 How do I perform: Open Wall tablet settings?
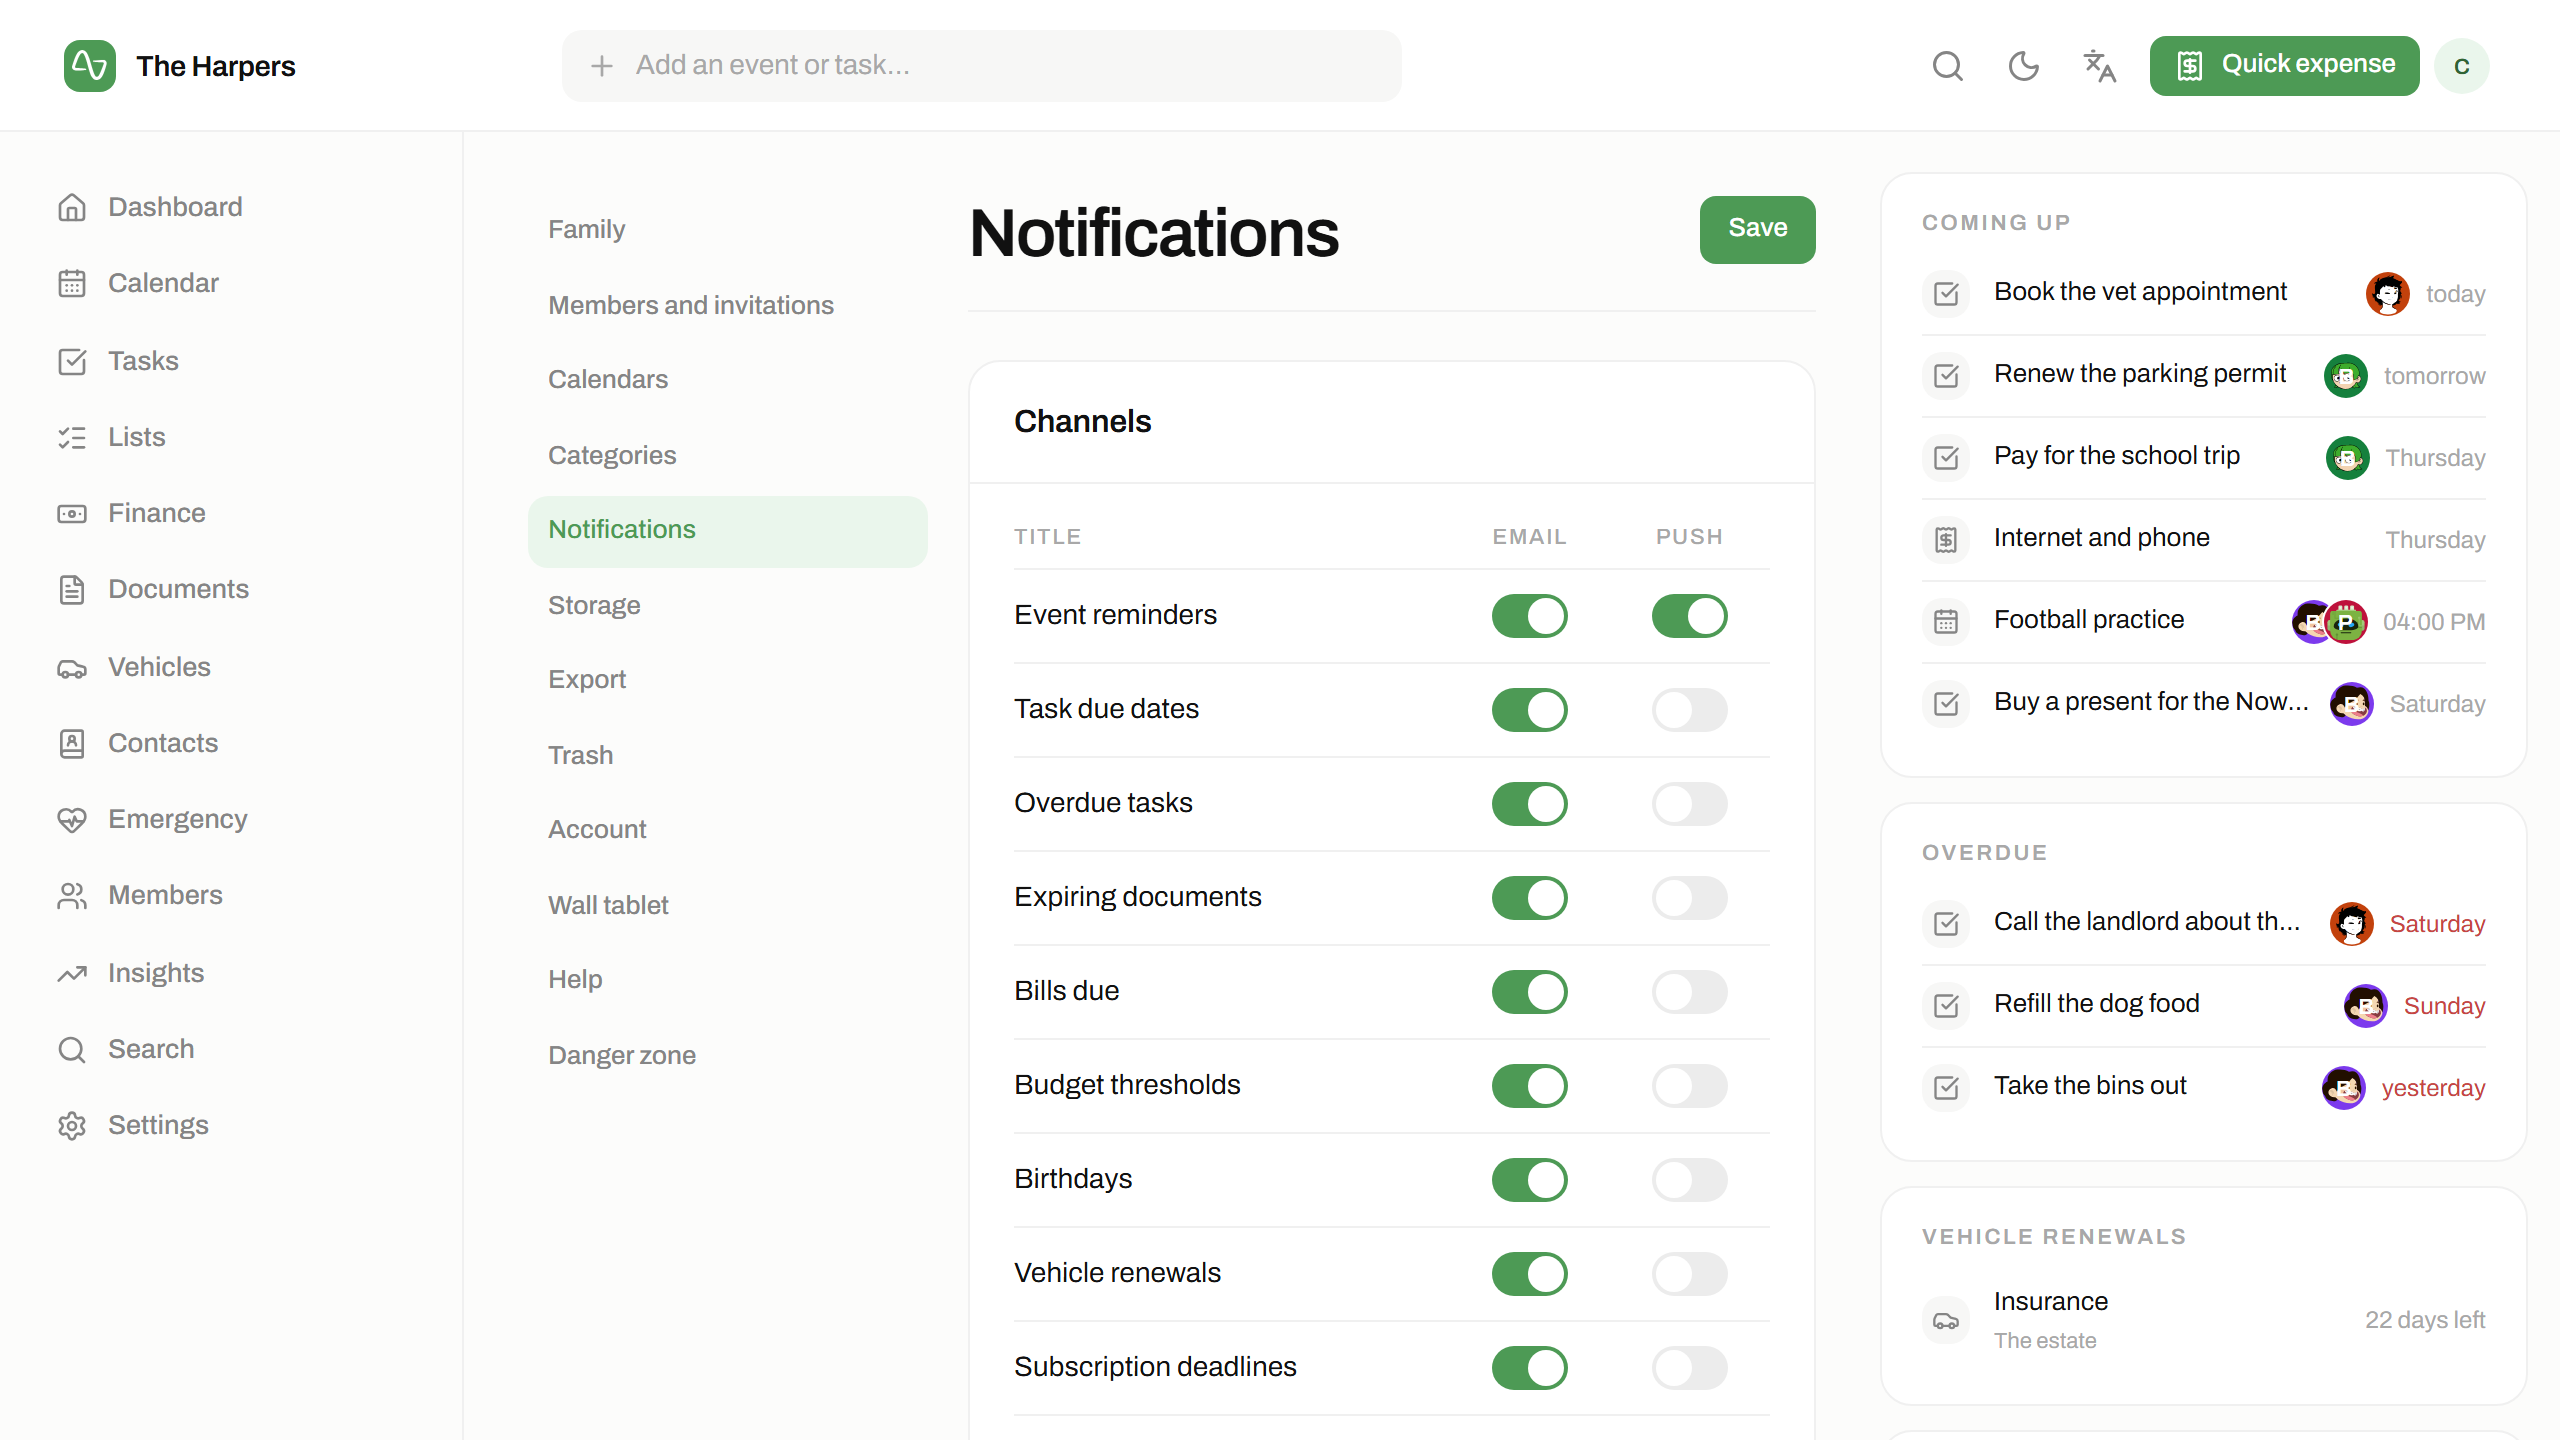(x=728, y=905)
